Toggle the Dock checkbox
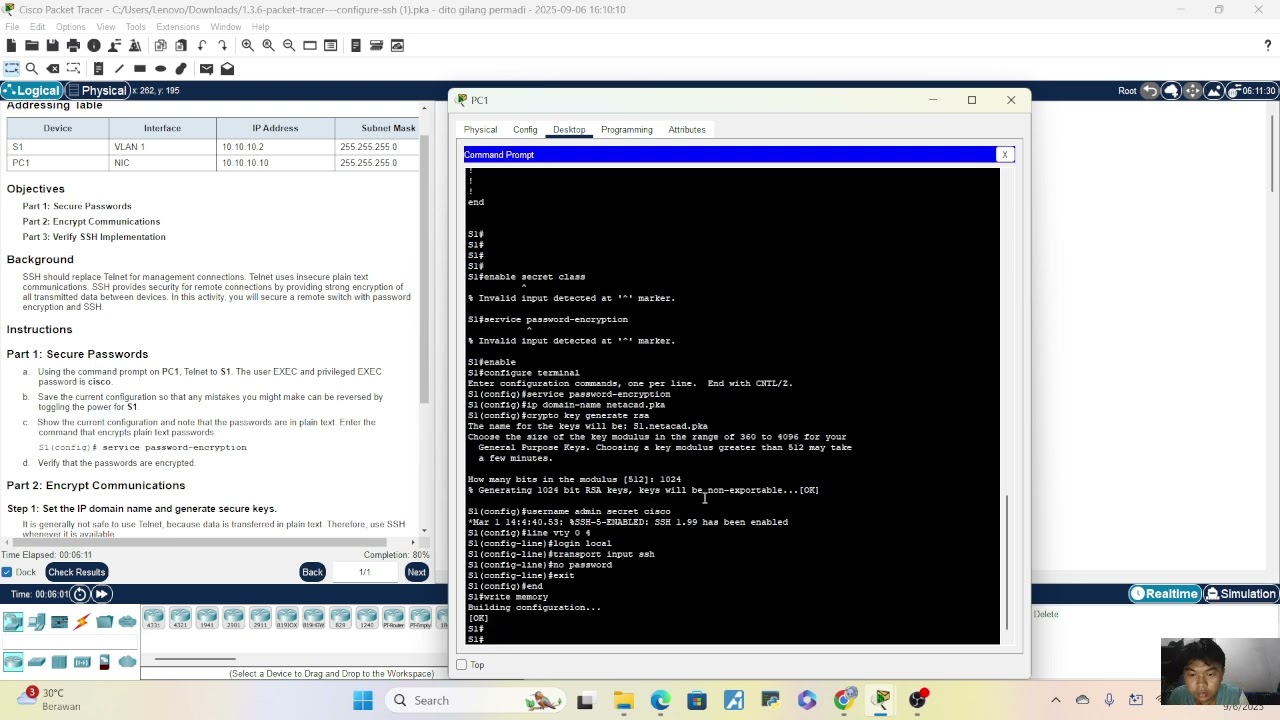The image size is (1280, 720). click(7, 572)
